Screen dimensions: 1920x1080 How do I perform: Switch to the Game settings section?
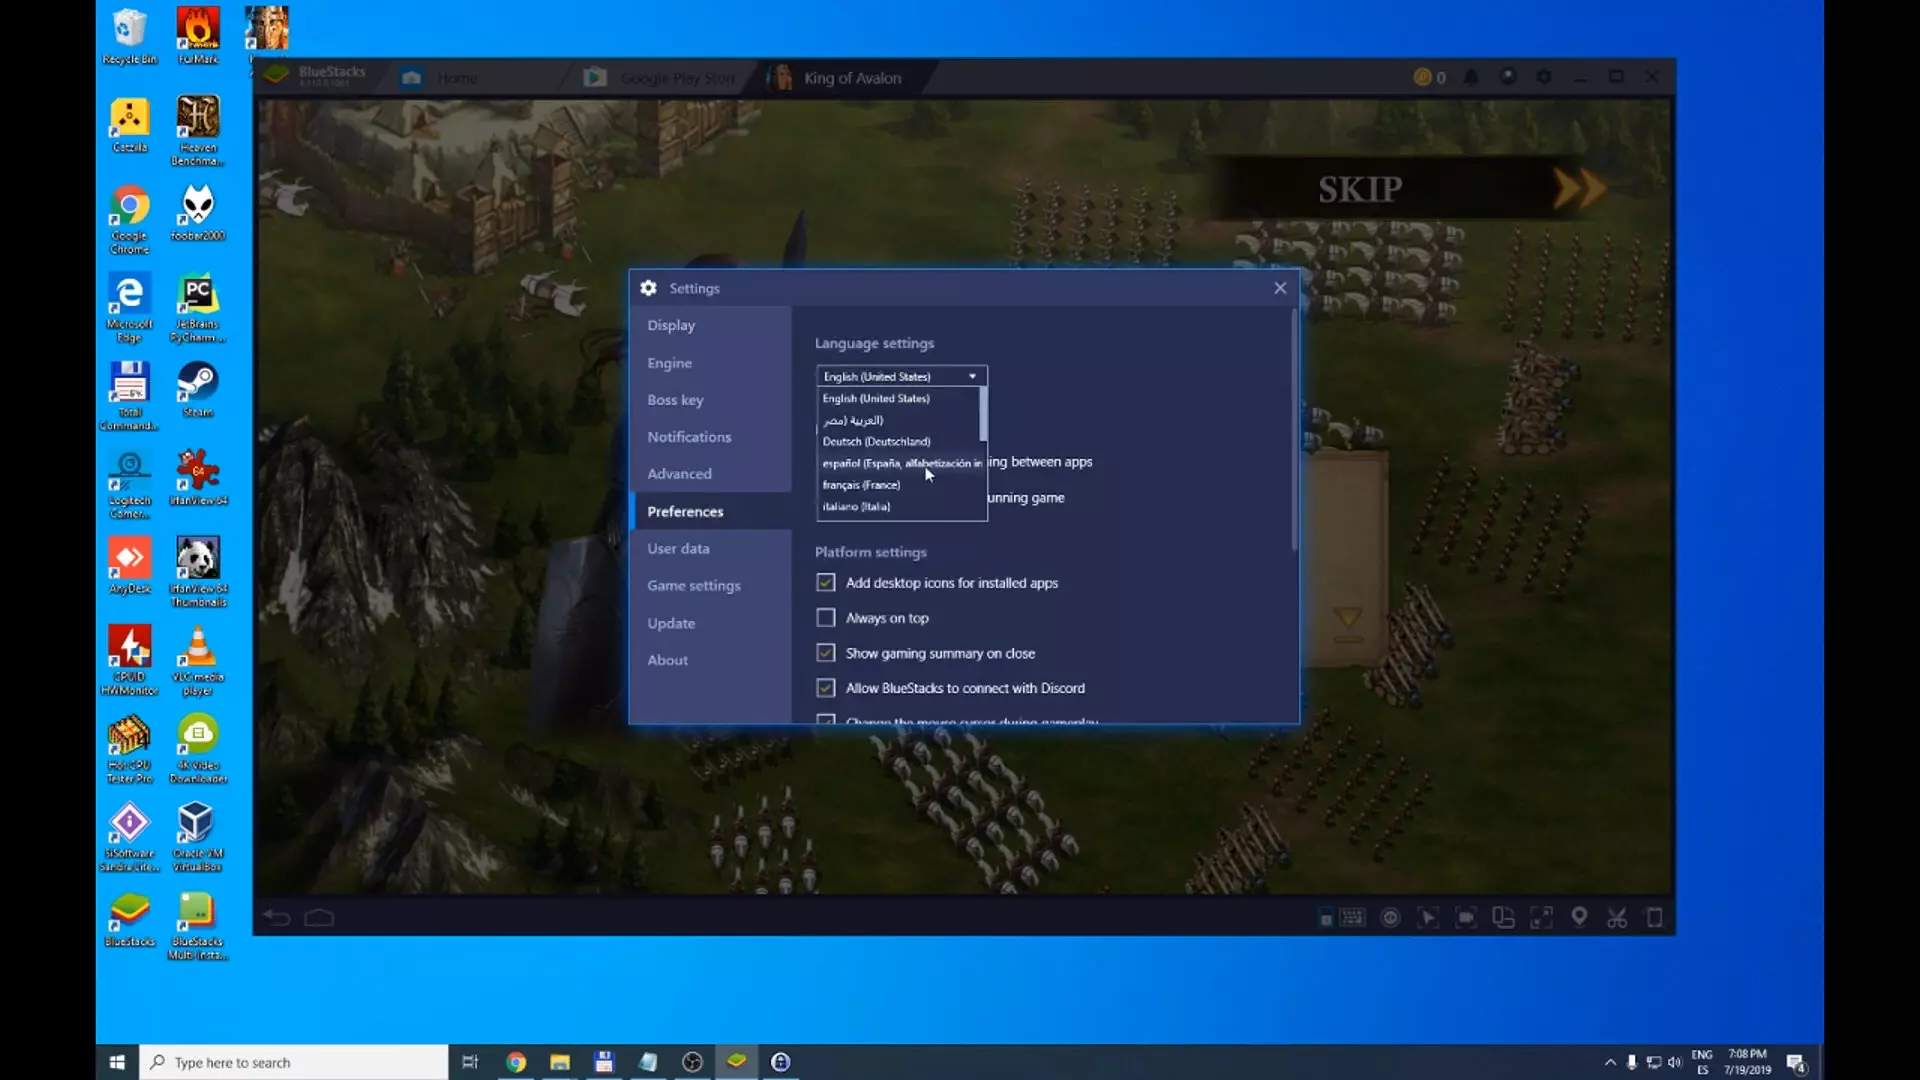coord(693,585)
